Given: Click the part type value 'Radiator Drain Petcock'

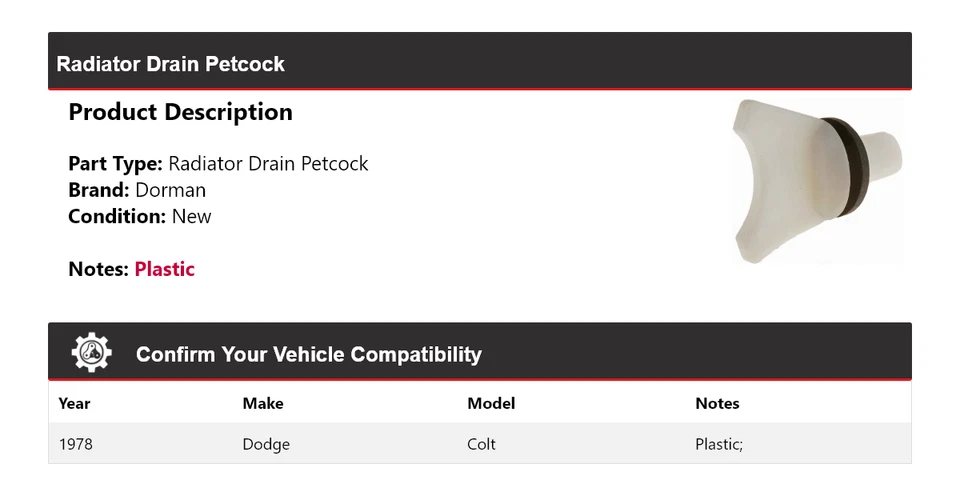Looking at the screenshot, I should coord(268,164).
